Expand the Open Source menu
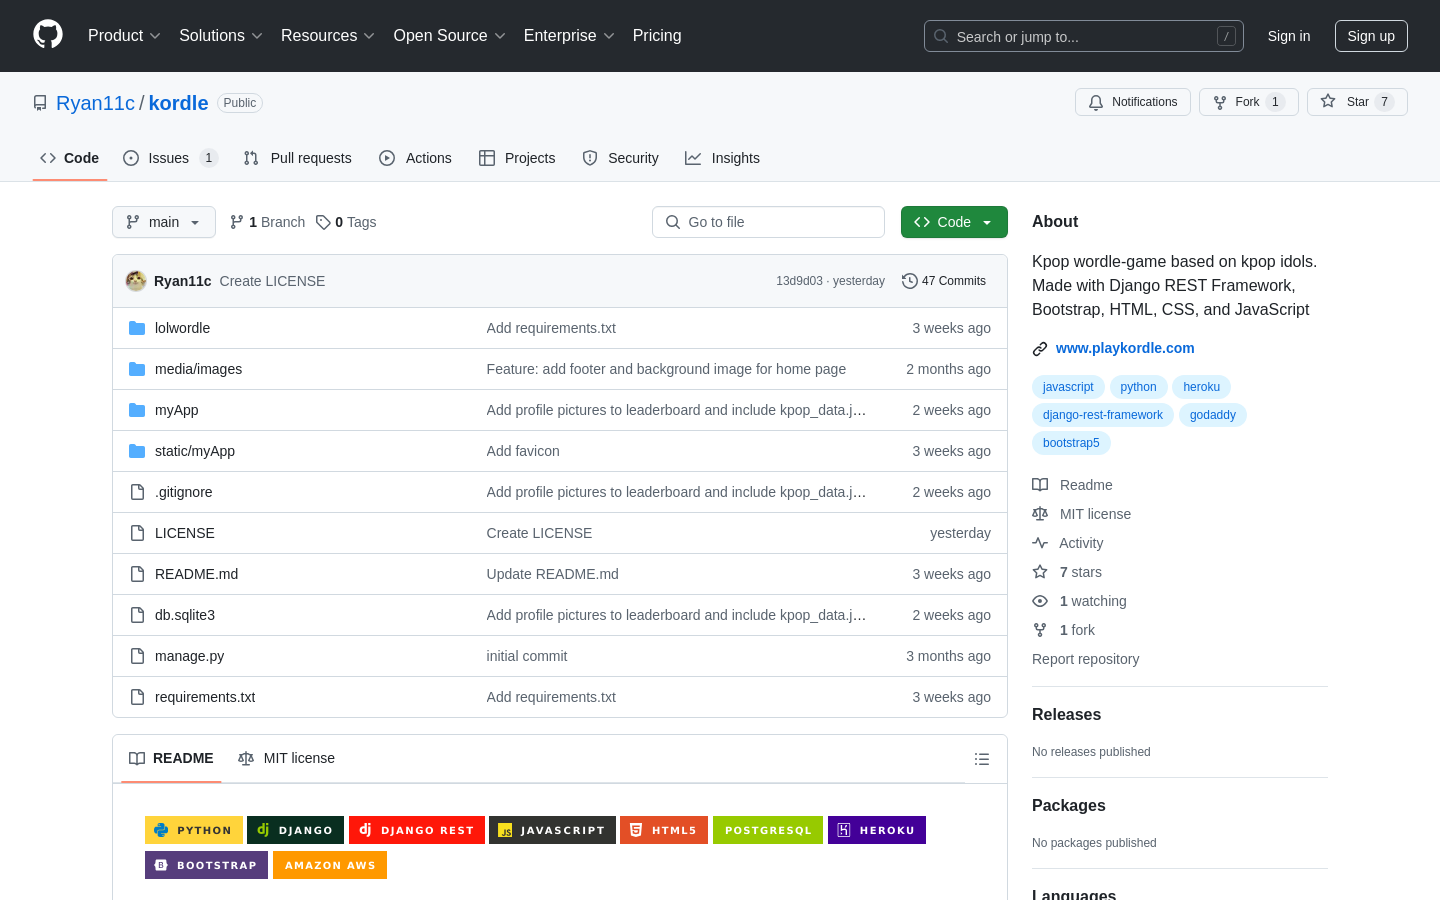Image resolution: width=1440 pixels, height=900 pixels. point(450,36)
